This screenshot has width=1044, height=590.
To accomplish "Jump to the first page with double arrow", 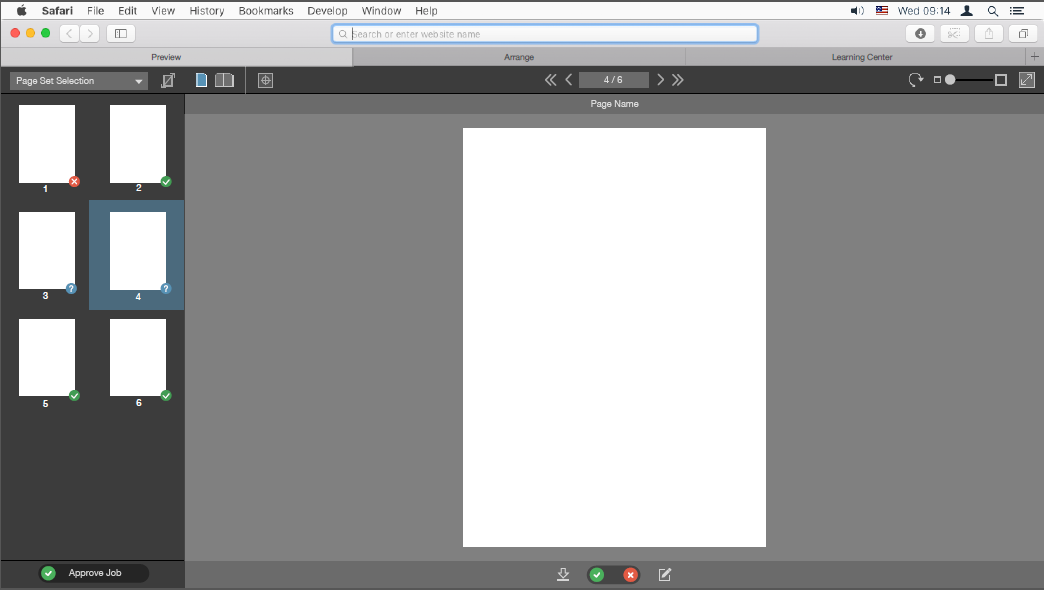I will [x=550, y=80].
